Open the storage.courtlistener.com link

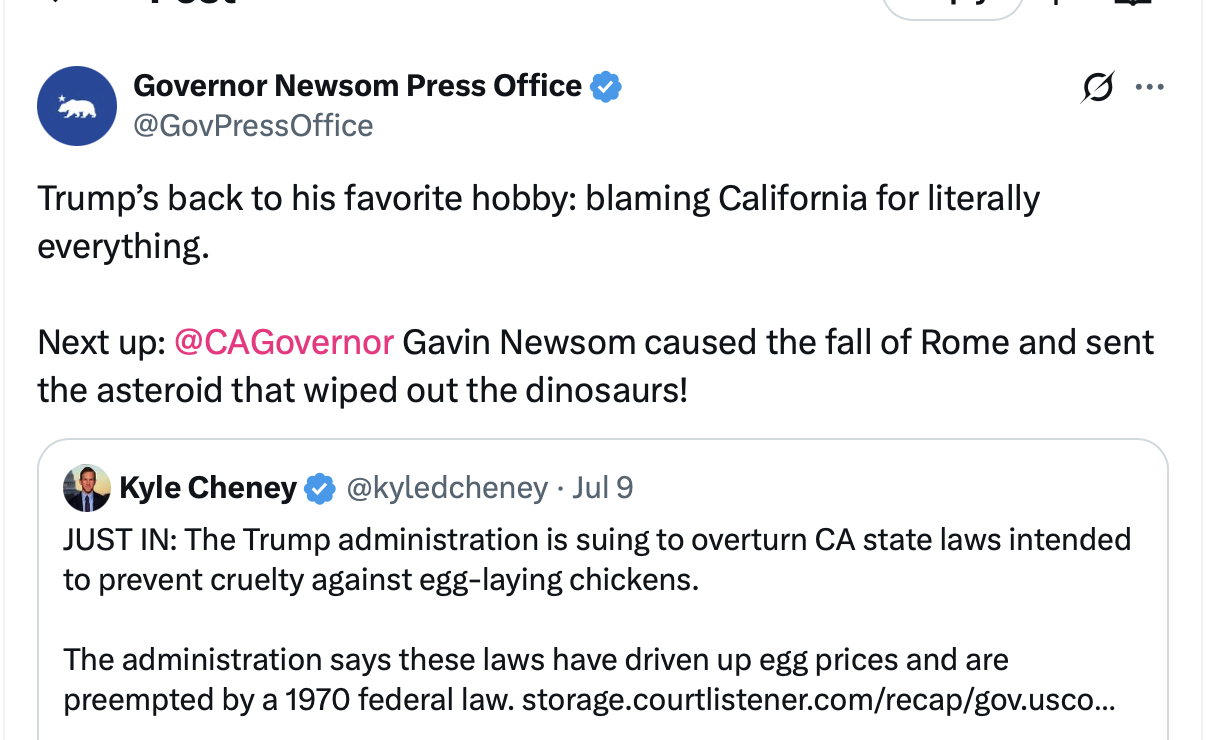(808, 700)
